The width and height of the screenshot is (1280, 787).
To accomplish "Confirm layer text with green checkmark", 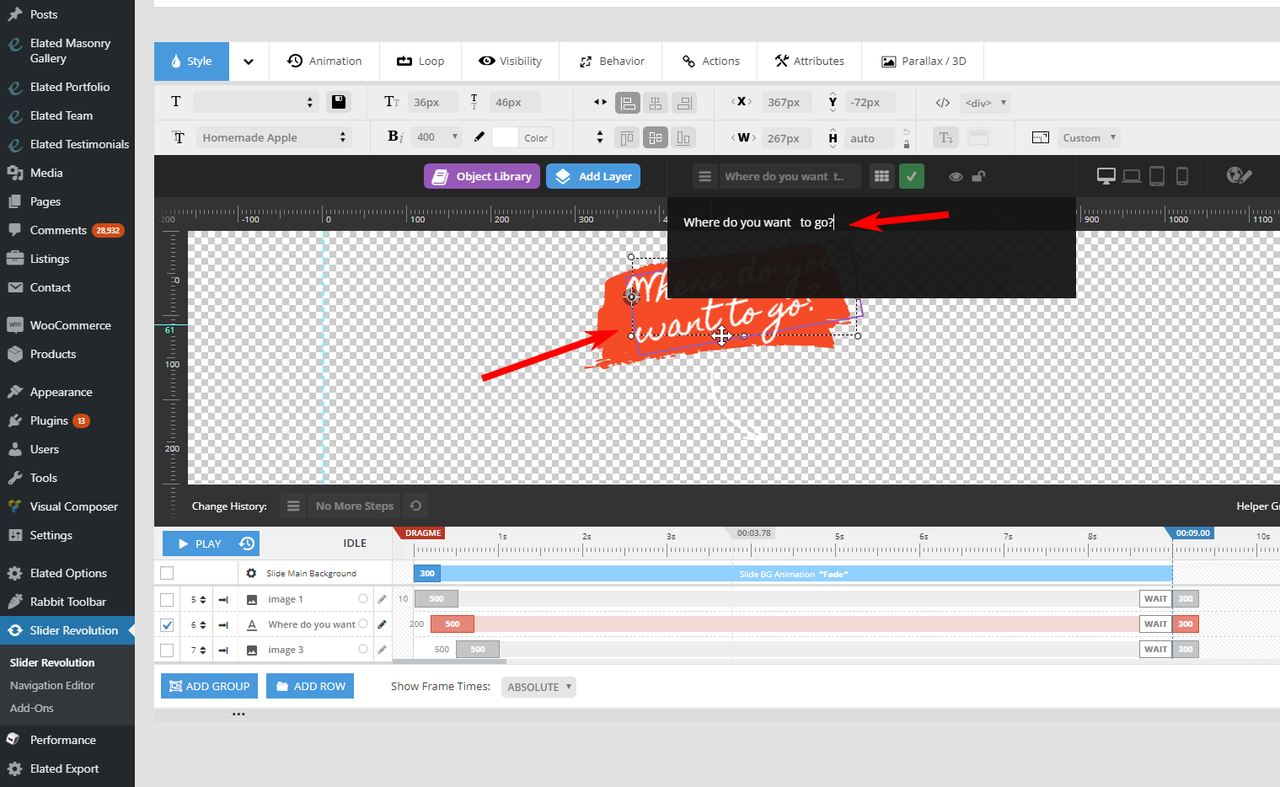I will click(912, 176).
